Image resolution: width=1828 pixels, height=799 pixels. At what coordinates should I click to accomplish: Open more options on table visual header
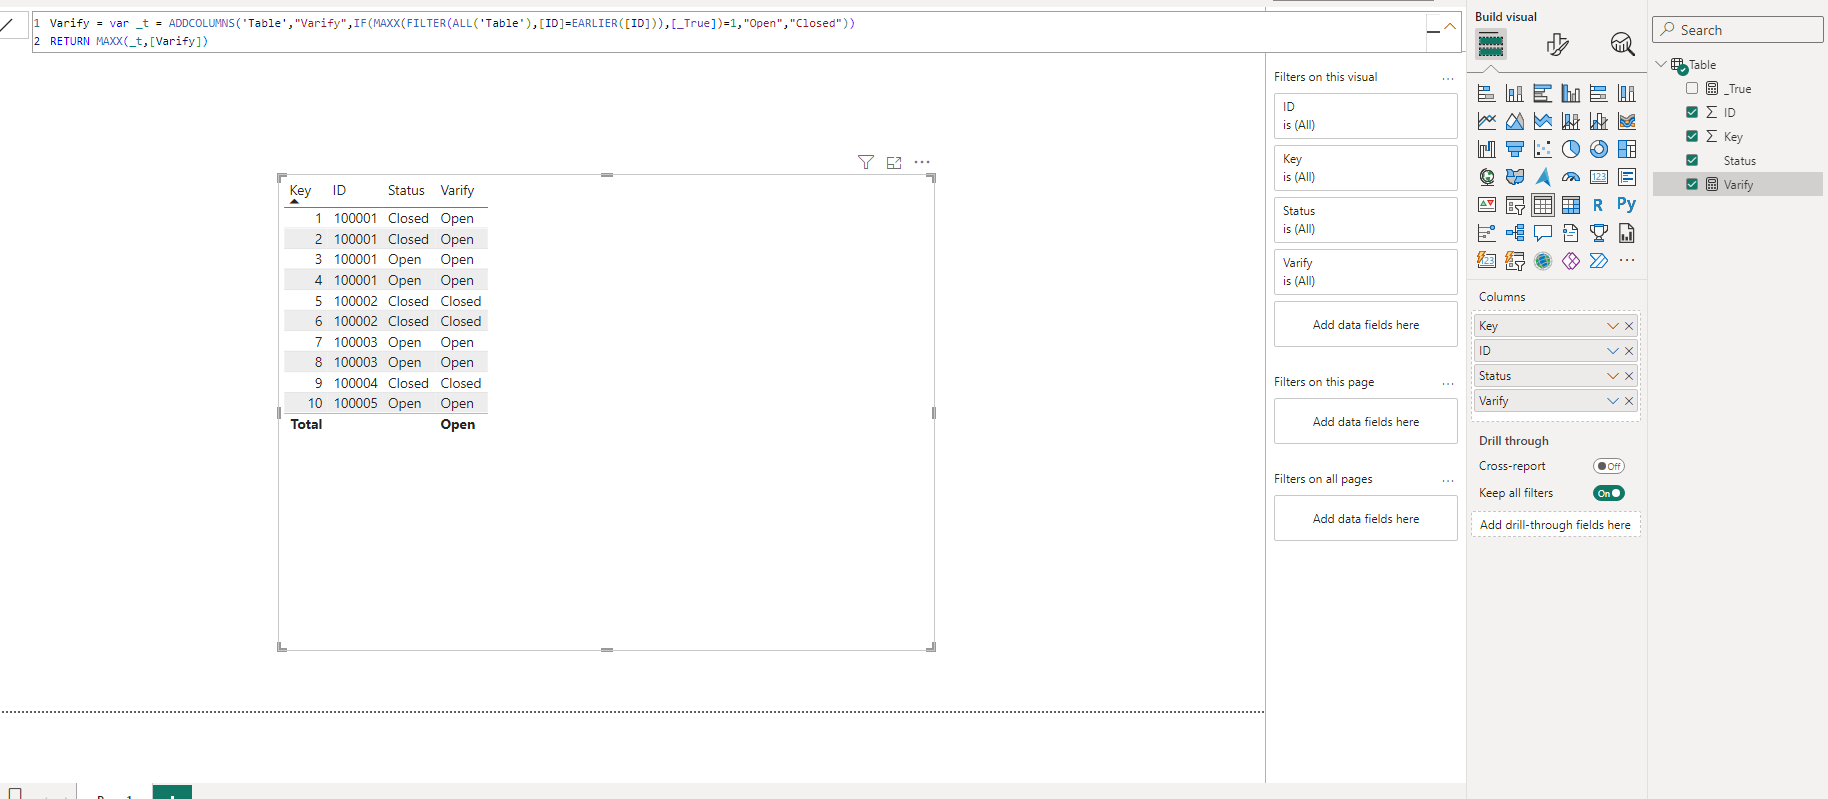coord(922,162)
